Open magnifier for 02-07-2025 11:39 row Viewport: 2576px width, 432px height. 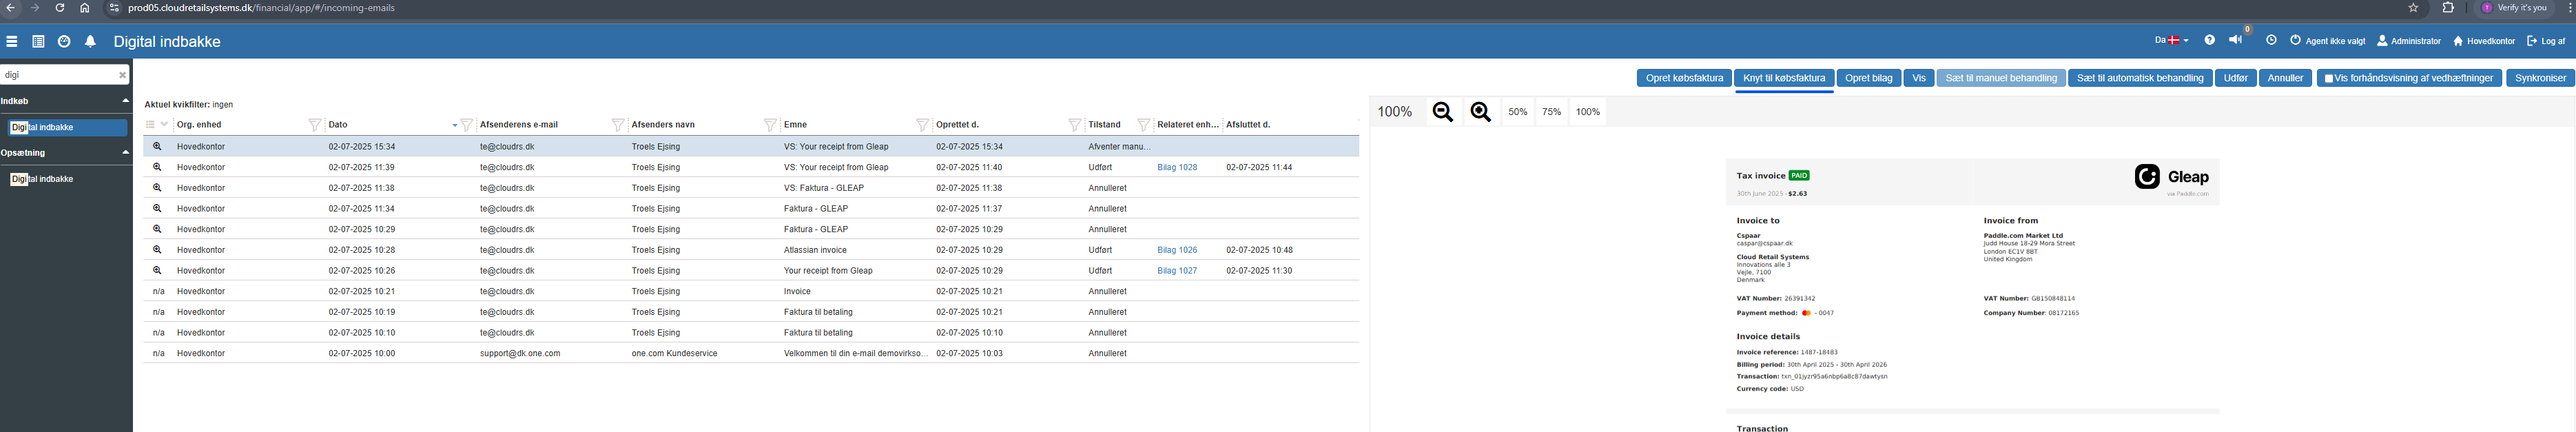pos(157,167)
